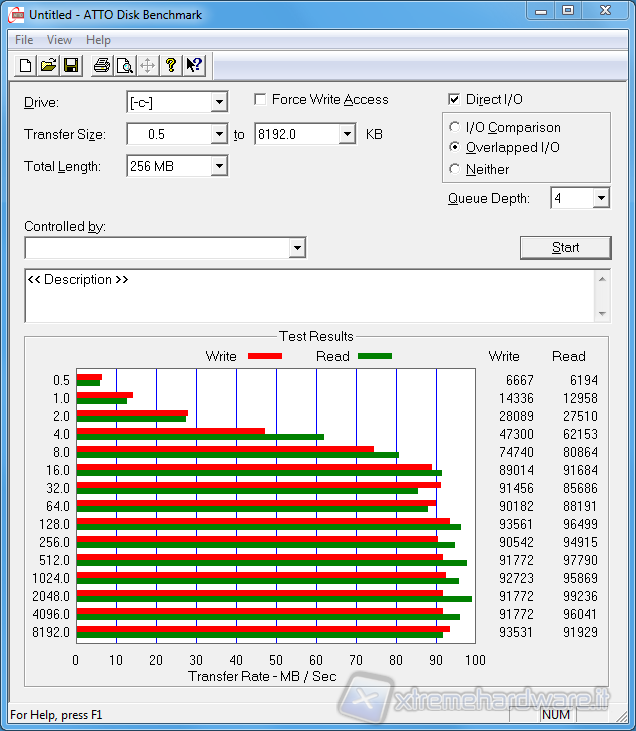Click the yellow question mark About icon
Screen dimensions: 636x731
coord(171,66)
